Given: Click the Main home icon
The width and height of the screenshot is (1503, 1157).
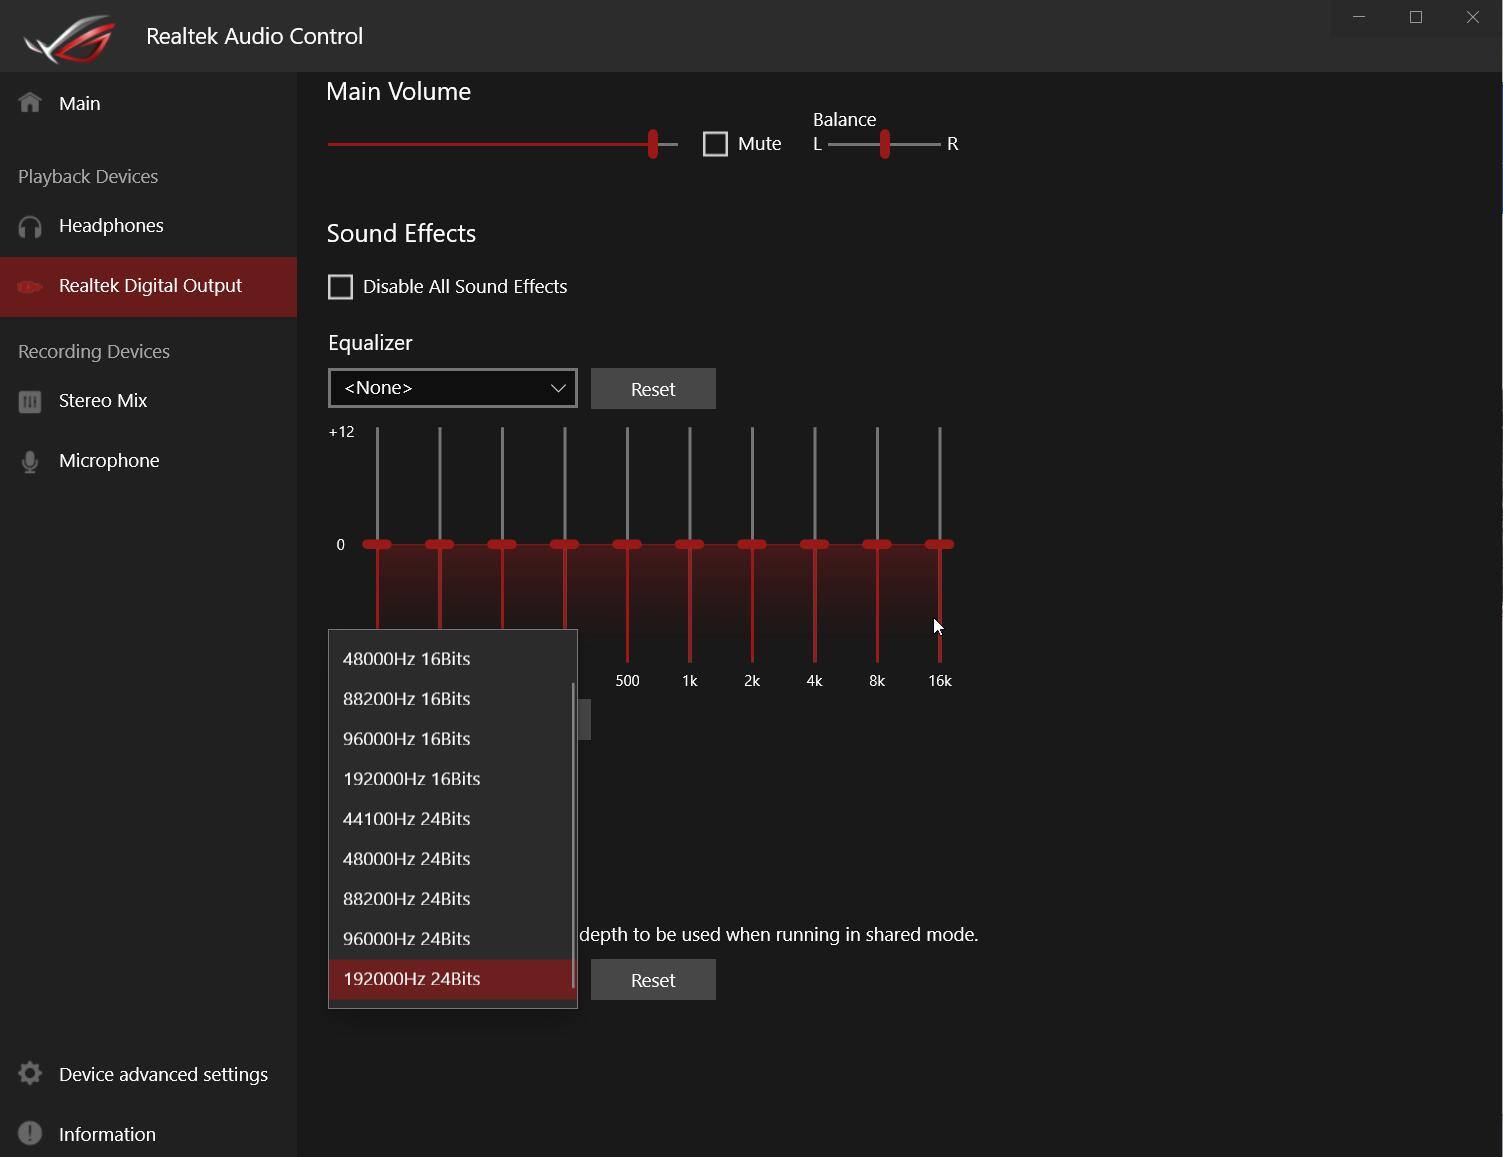Looking at the screenshot, I should (x=30, y=103).
